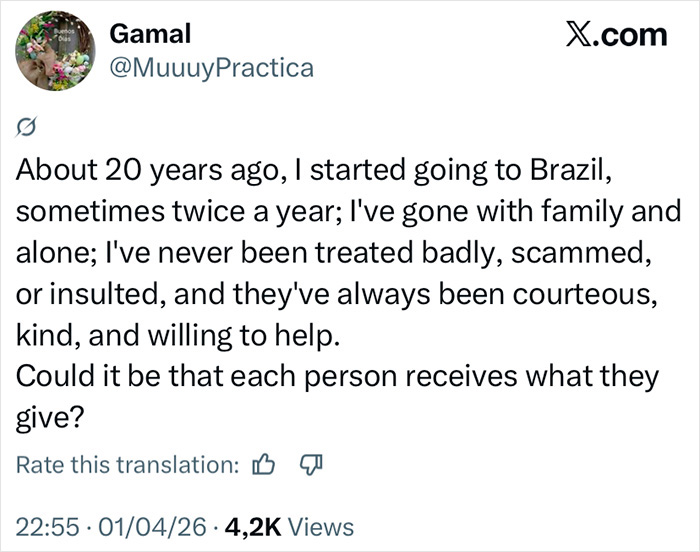The width and height of the screenshot is (700, 552).
Task: Click the translation indicator icon above the post
Action: click(x=28, y=127)
